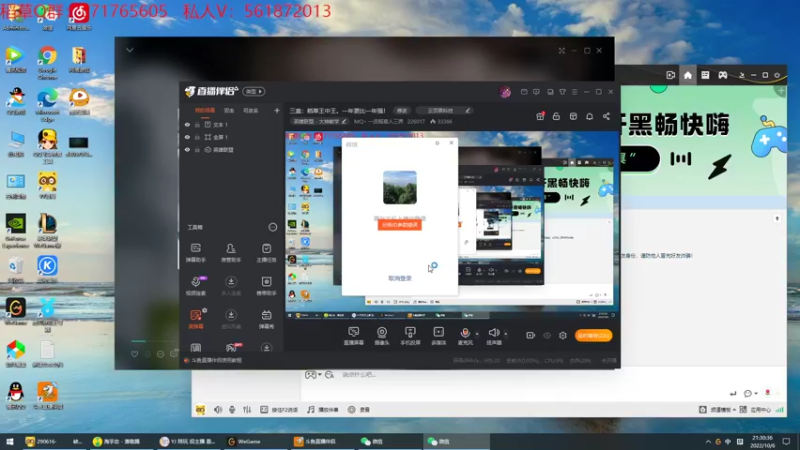Toggle visibility of the 英雄联盟 source
This screenshot has height=450, width=800.
click(187, 150)
